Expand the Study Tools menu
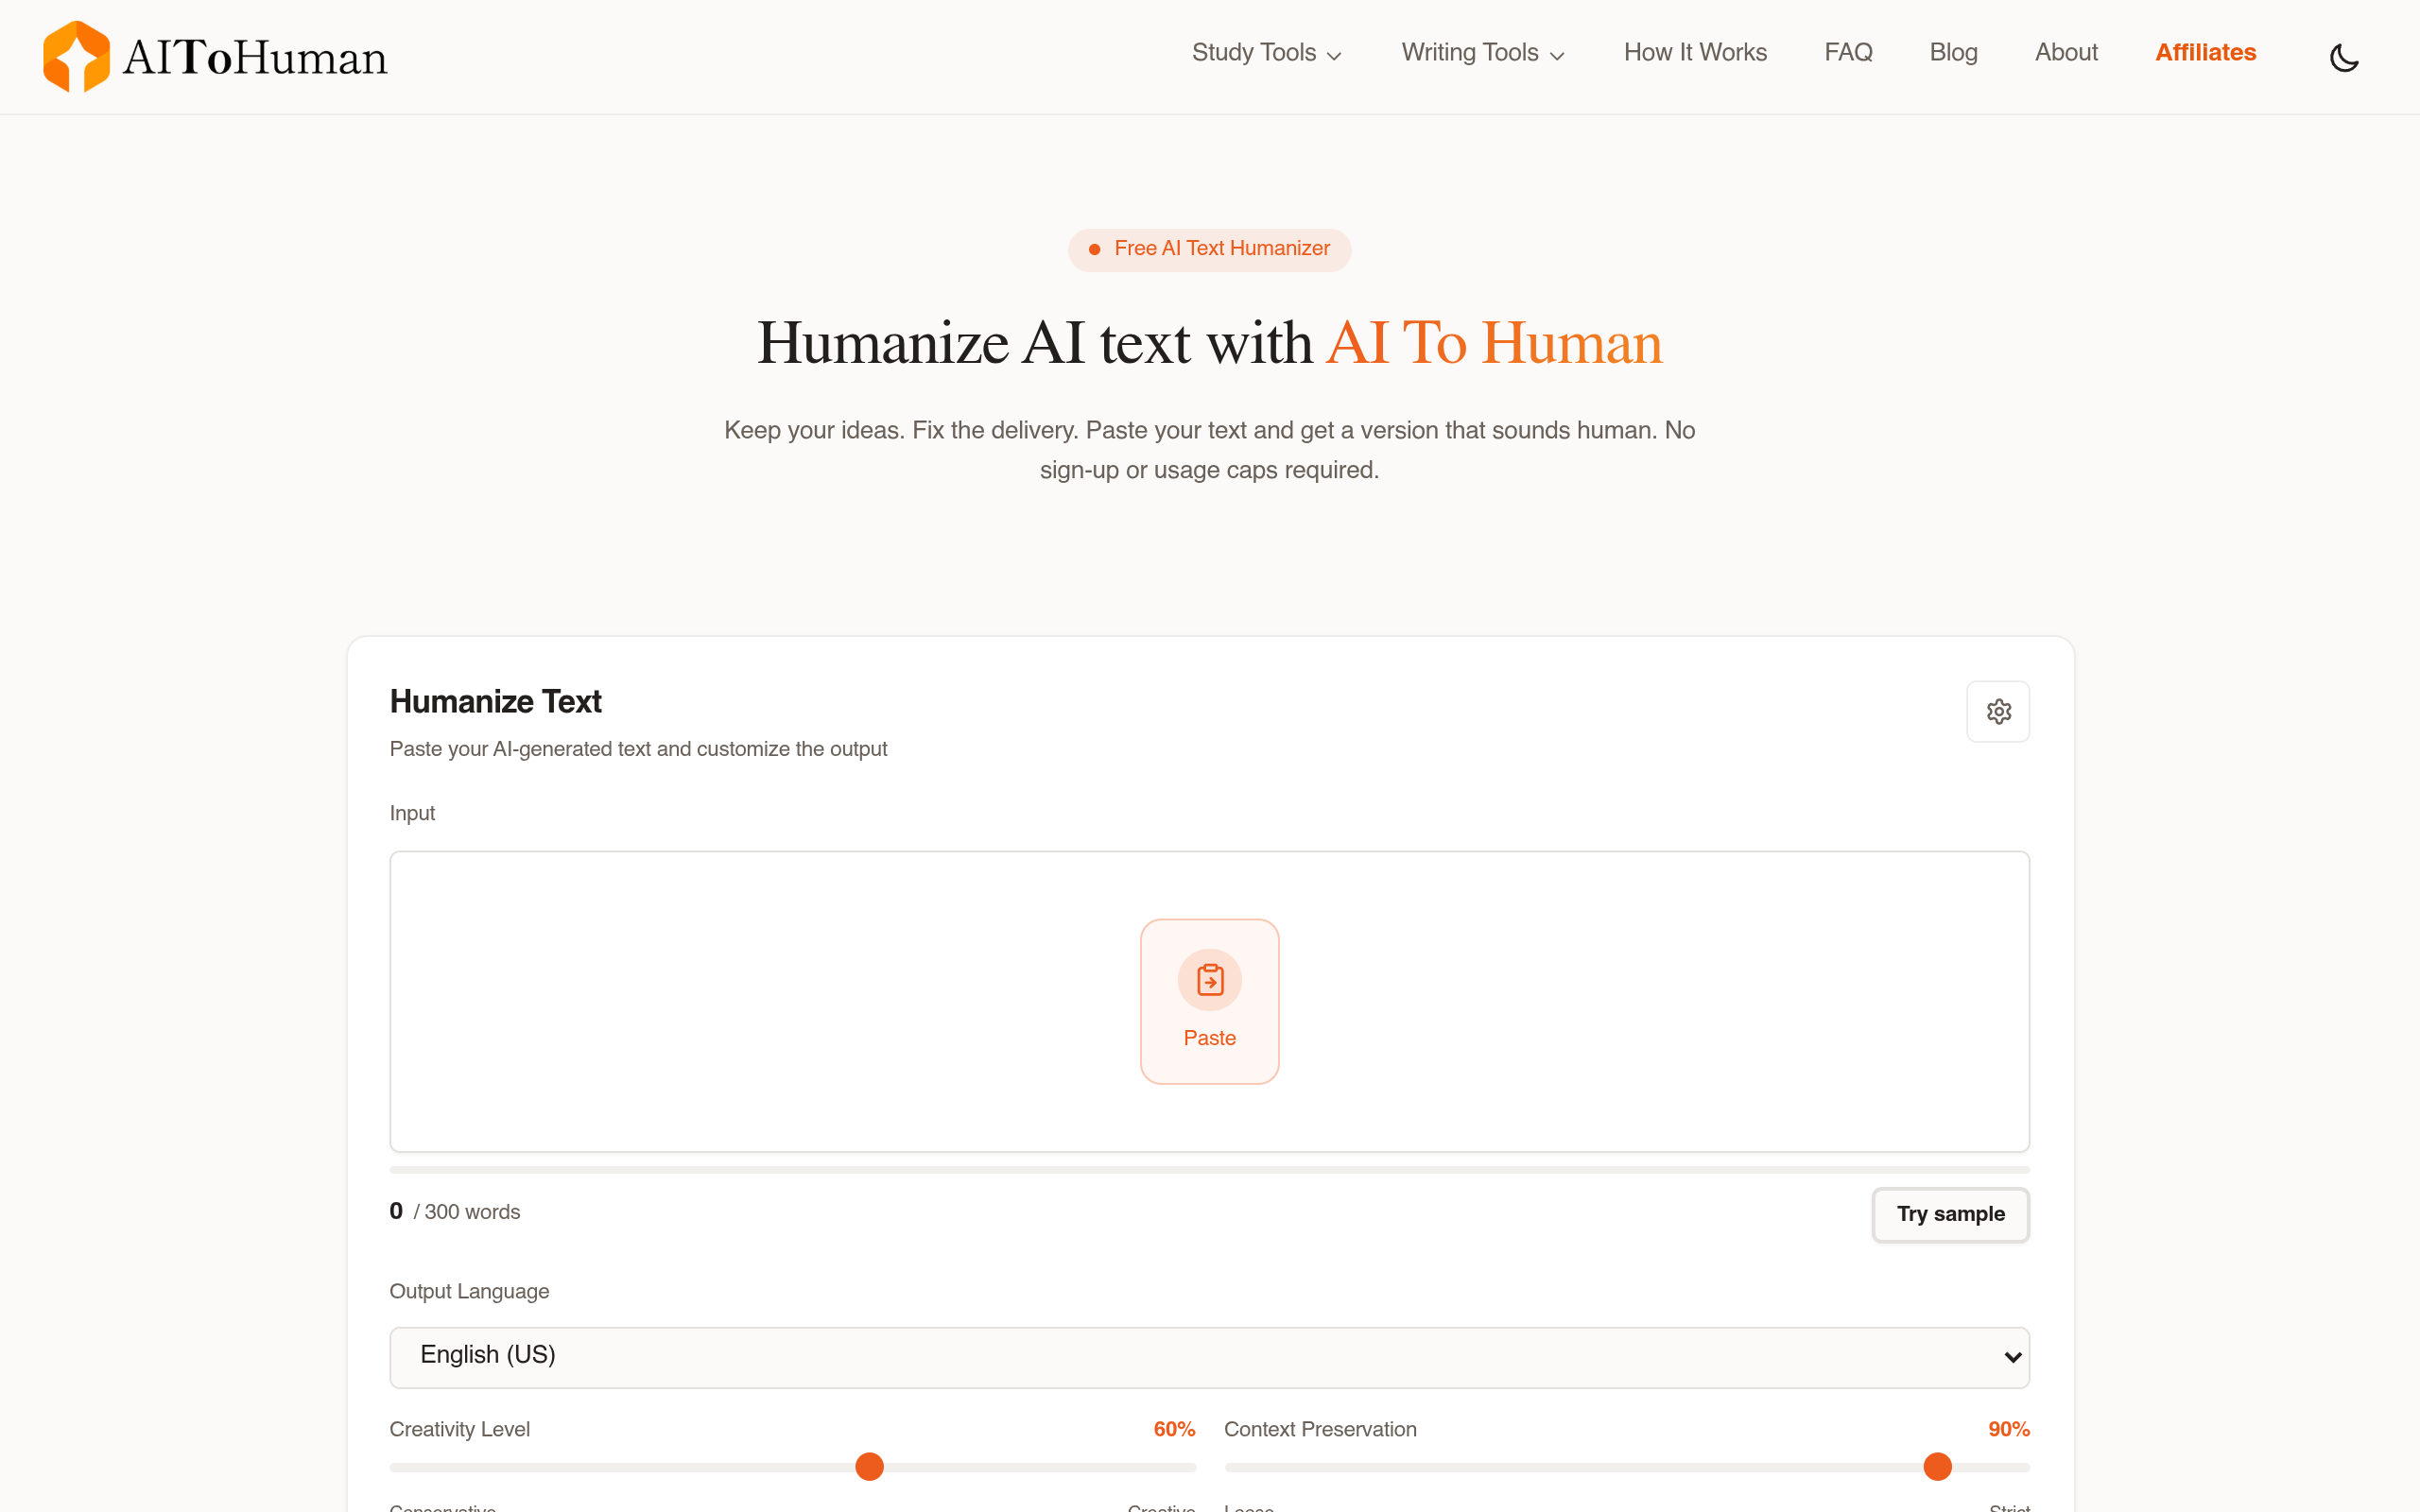Viewport: 2420px width, 1512px height. (x=1266, y=53)
